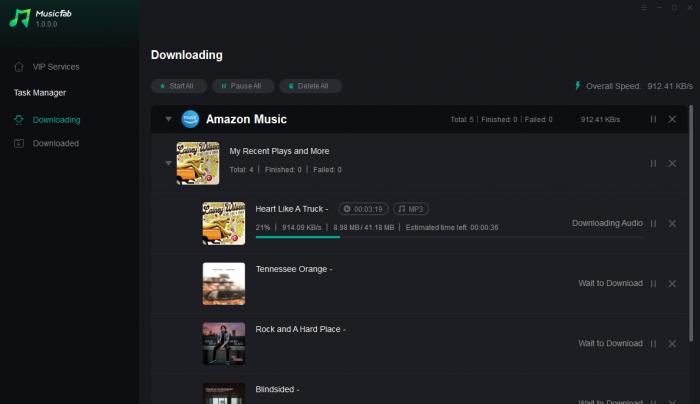Click Tennessee Orange Wait to Download status
The height and width of the screenshot is (404, 700).
click(610, 283)
